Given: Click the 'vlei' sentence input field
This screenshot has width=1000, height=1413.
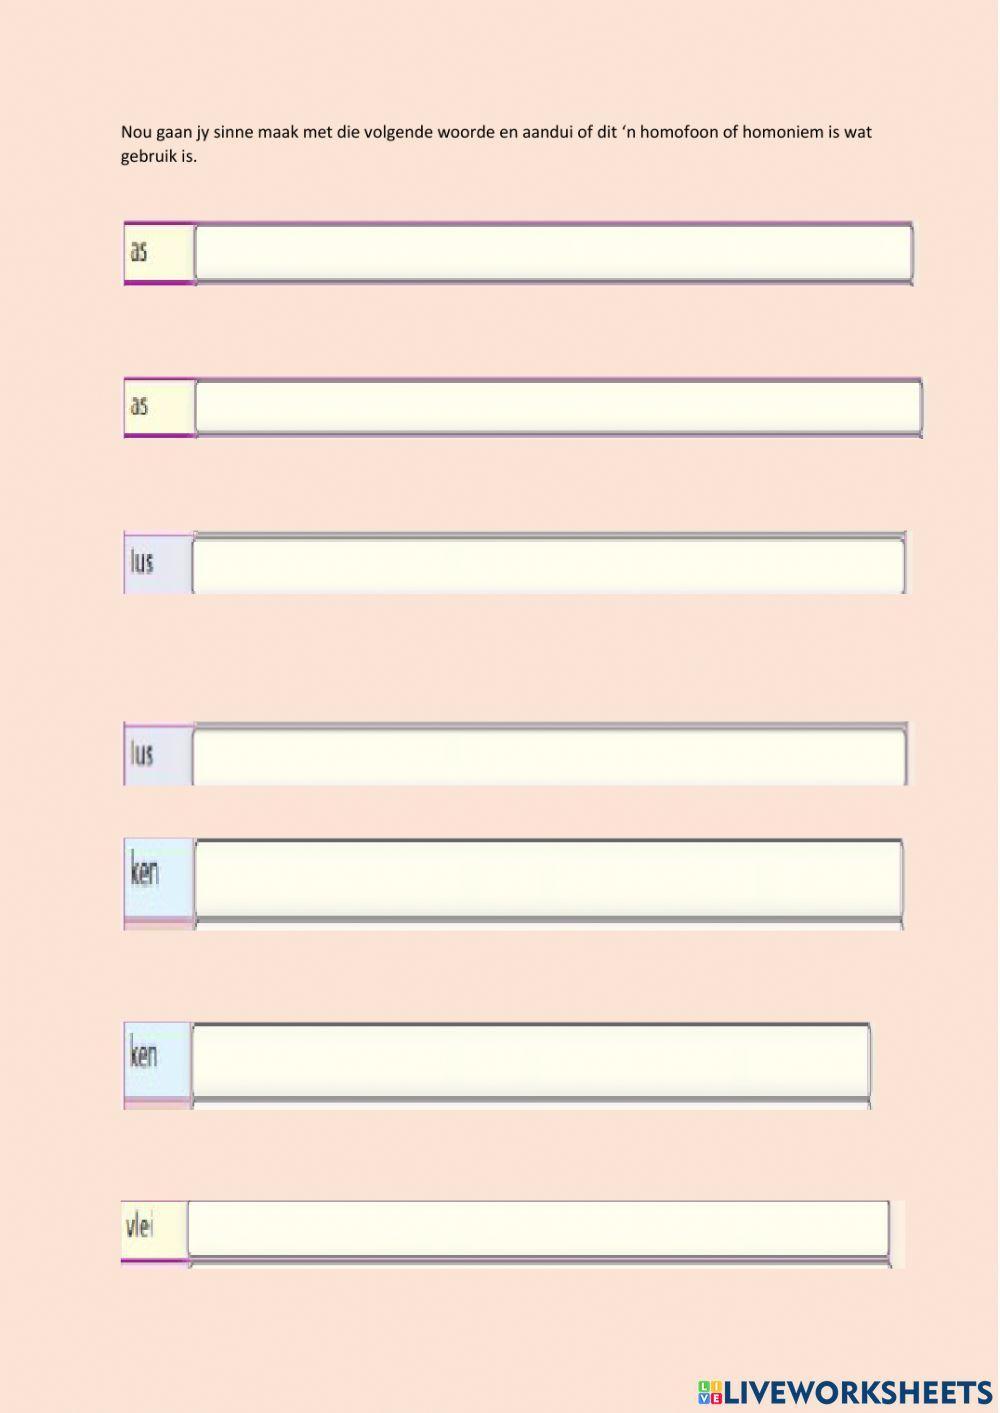Looking at the screenshot, I should pyautogui.click(x=538, y=1228).
